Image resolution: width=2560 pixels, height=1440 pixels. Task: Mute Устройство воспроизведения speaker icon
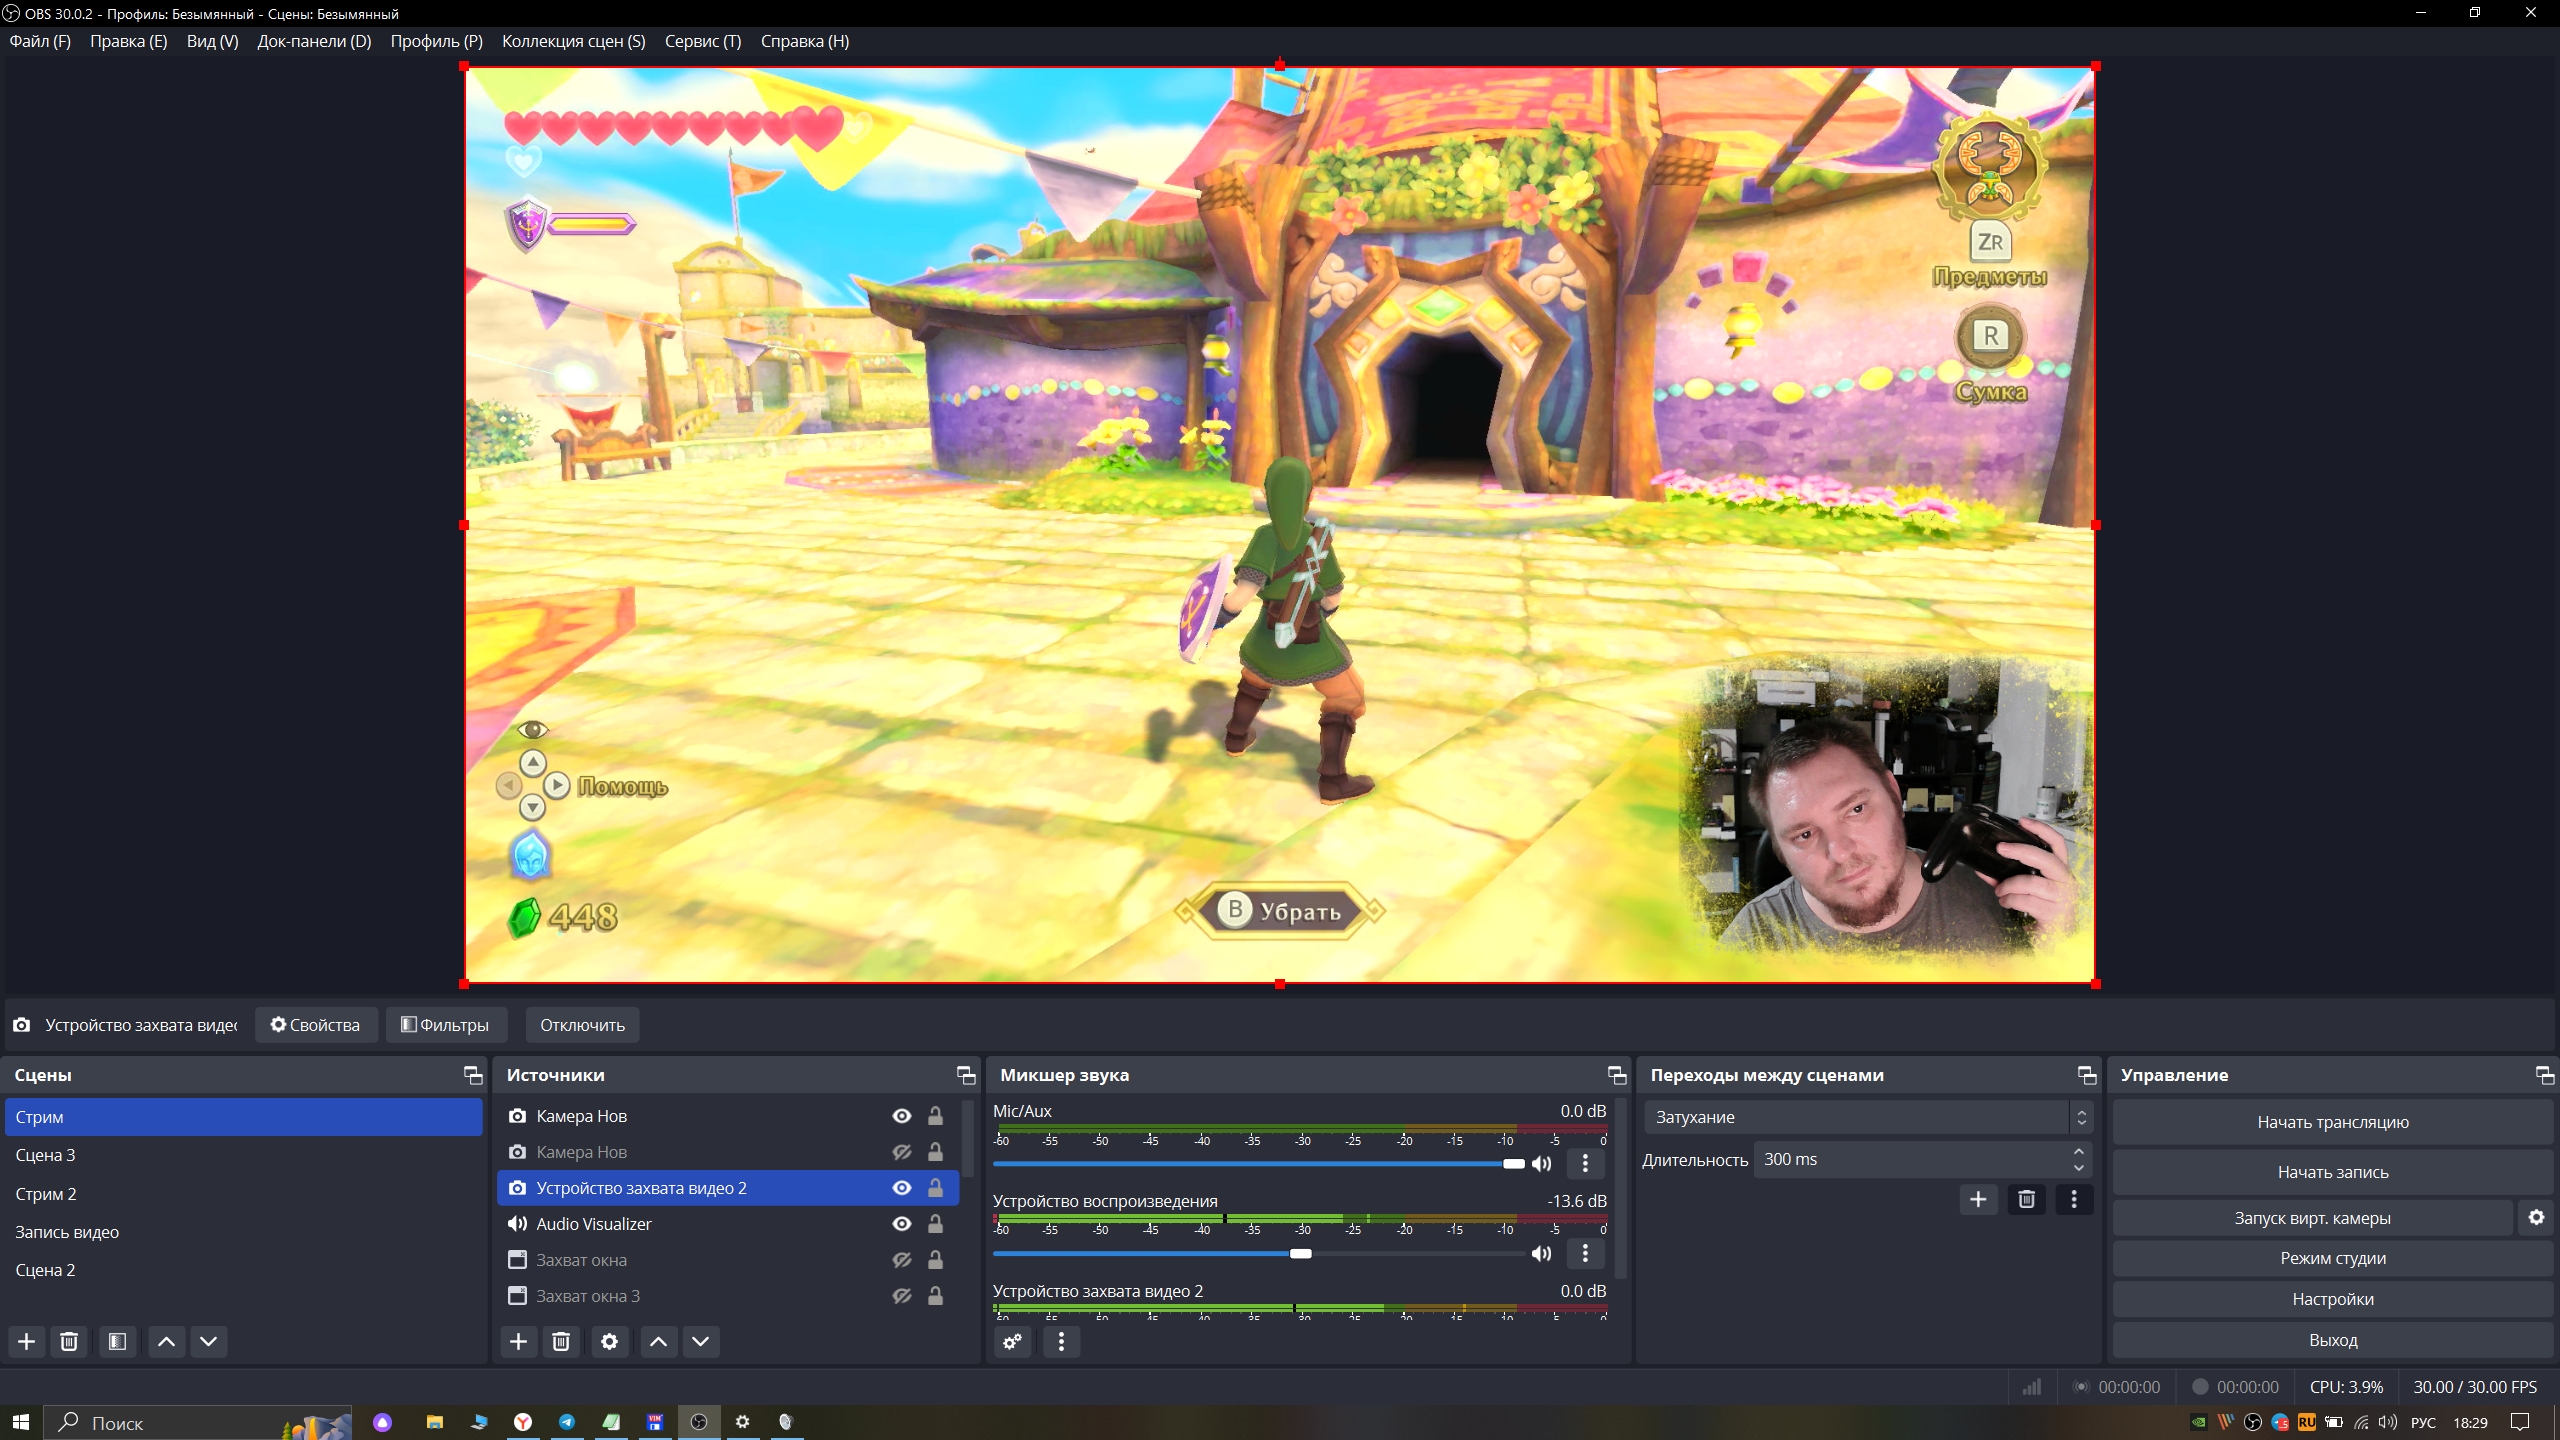[1542, 1253]
